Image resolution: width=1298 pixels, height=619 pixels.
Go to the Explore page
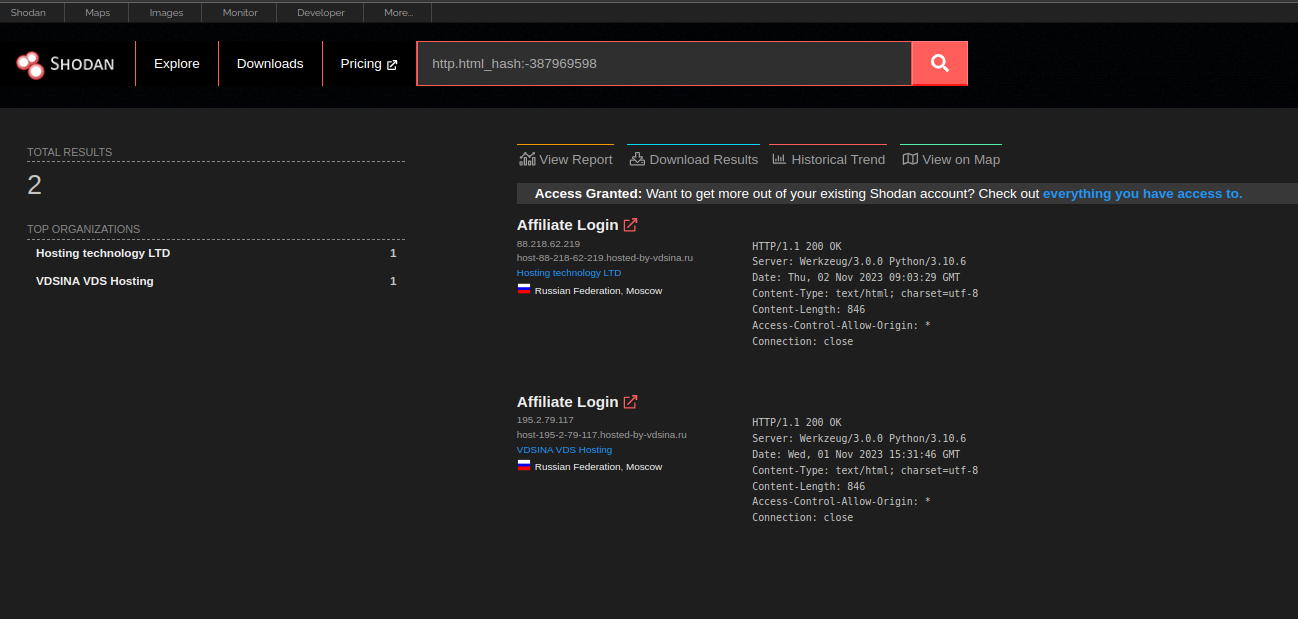pos(177,63)
